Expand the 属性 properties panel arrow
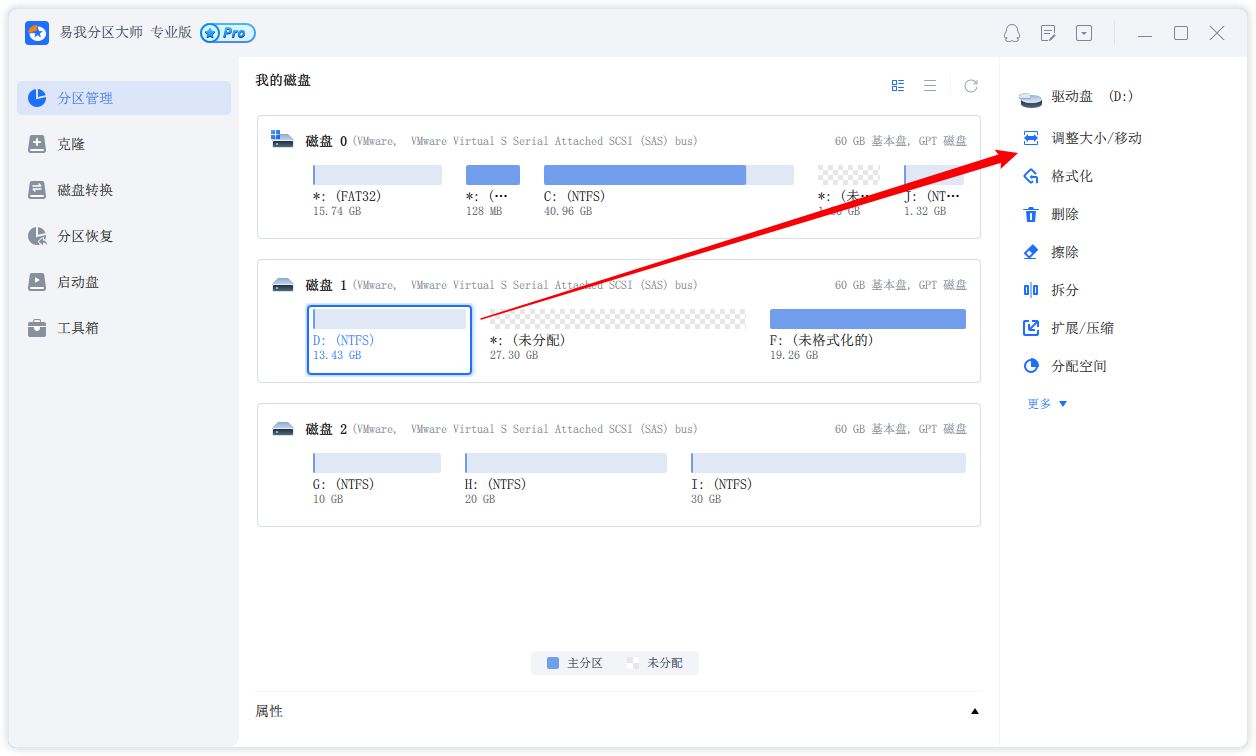Screen dimensions: 1256x756 click(974, 712)
